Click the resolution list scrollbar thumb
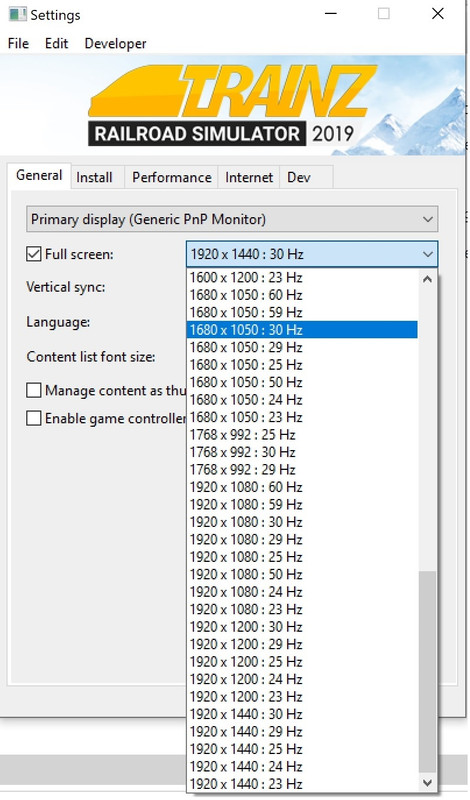 [428, 672]
